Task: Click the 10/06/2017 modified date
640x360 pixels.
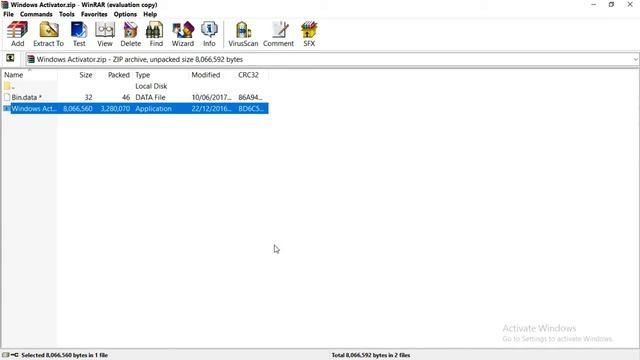Action: pyautogui.click(x=211, y=97)
